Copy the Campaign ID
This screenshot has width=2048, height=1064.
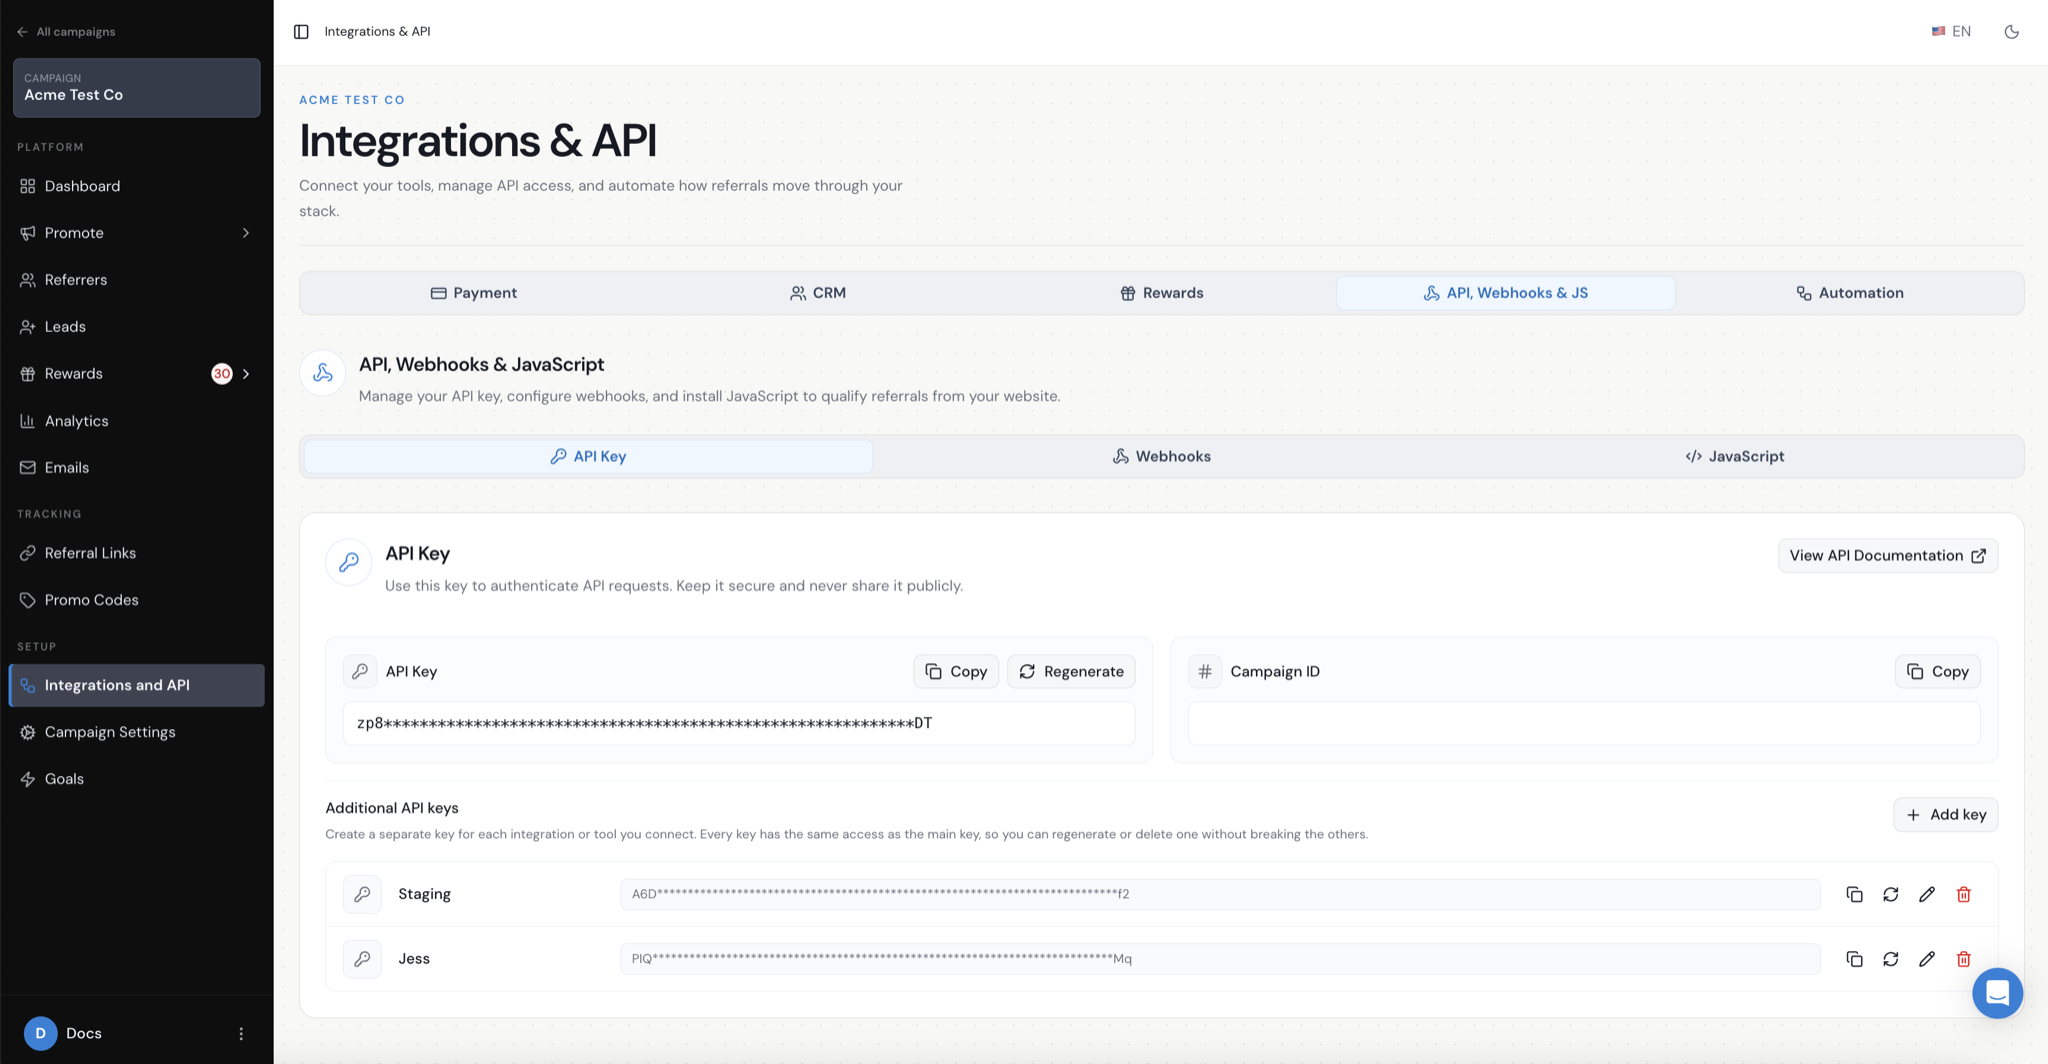point(1937,672)
